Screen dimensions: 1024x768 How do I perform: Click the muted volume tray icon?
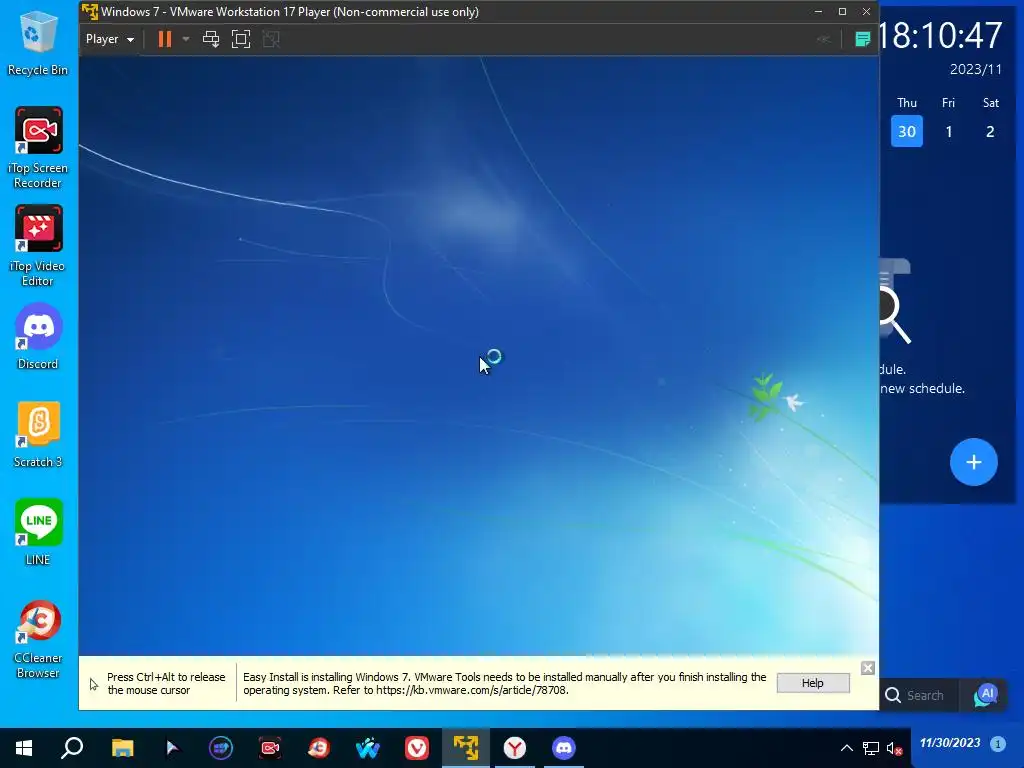pos(895,748)
